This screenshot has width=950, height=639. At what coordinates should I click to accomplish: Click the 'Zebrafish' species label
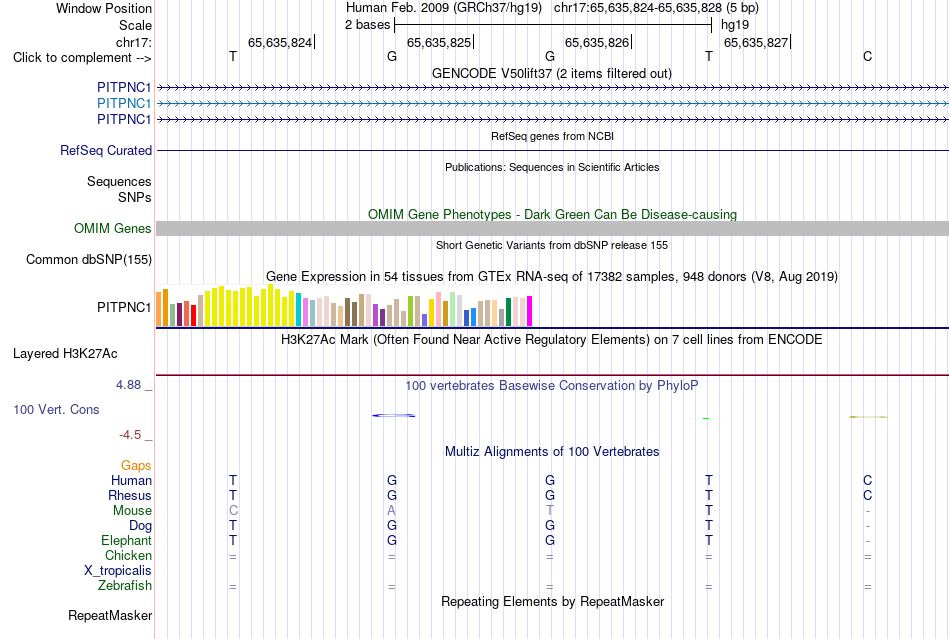click(125, 586)
